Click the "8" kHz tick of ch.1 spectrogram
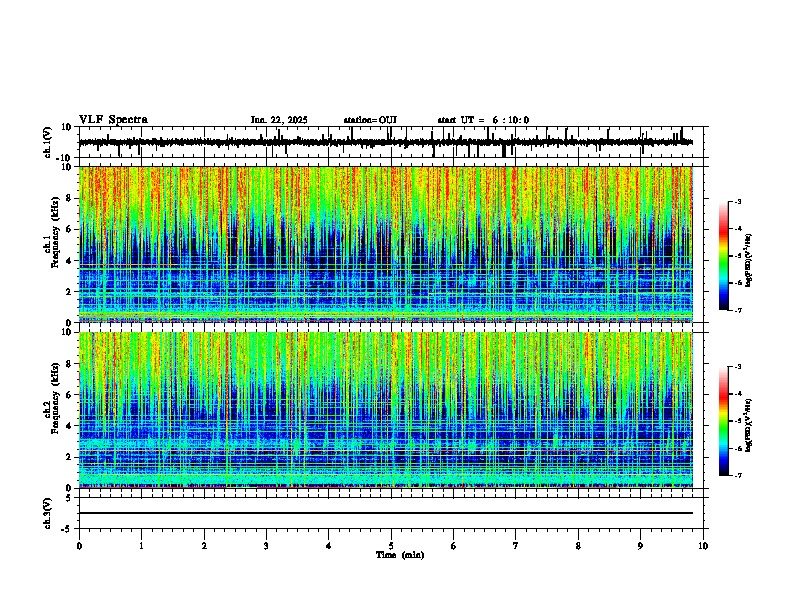 pyautogui.click(x=70, y=198)
